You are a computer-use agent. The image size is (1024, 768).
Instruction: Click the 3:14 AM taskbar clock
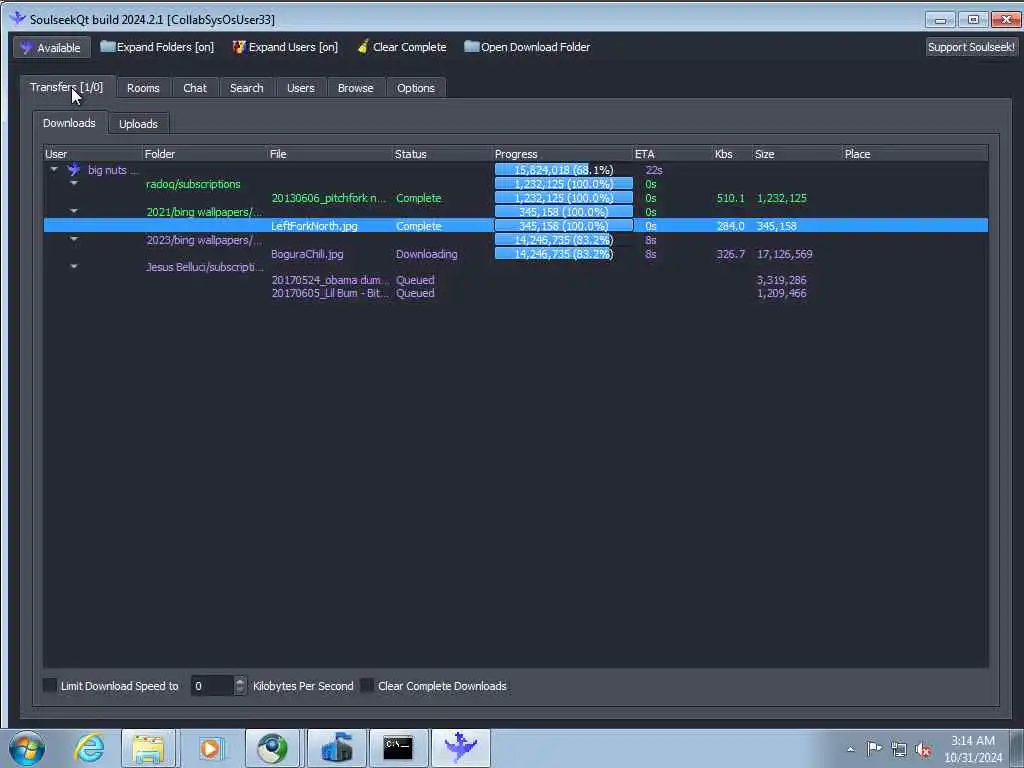pos(972,749)
